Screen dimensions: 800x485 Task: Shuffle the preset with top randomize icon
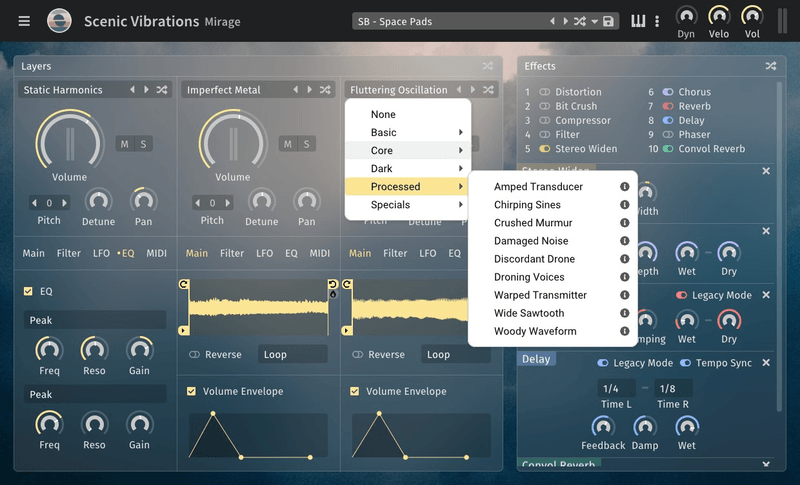580,21
